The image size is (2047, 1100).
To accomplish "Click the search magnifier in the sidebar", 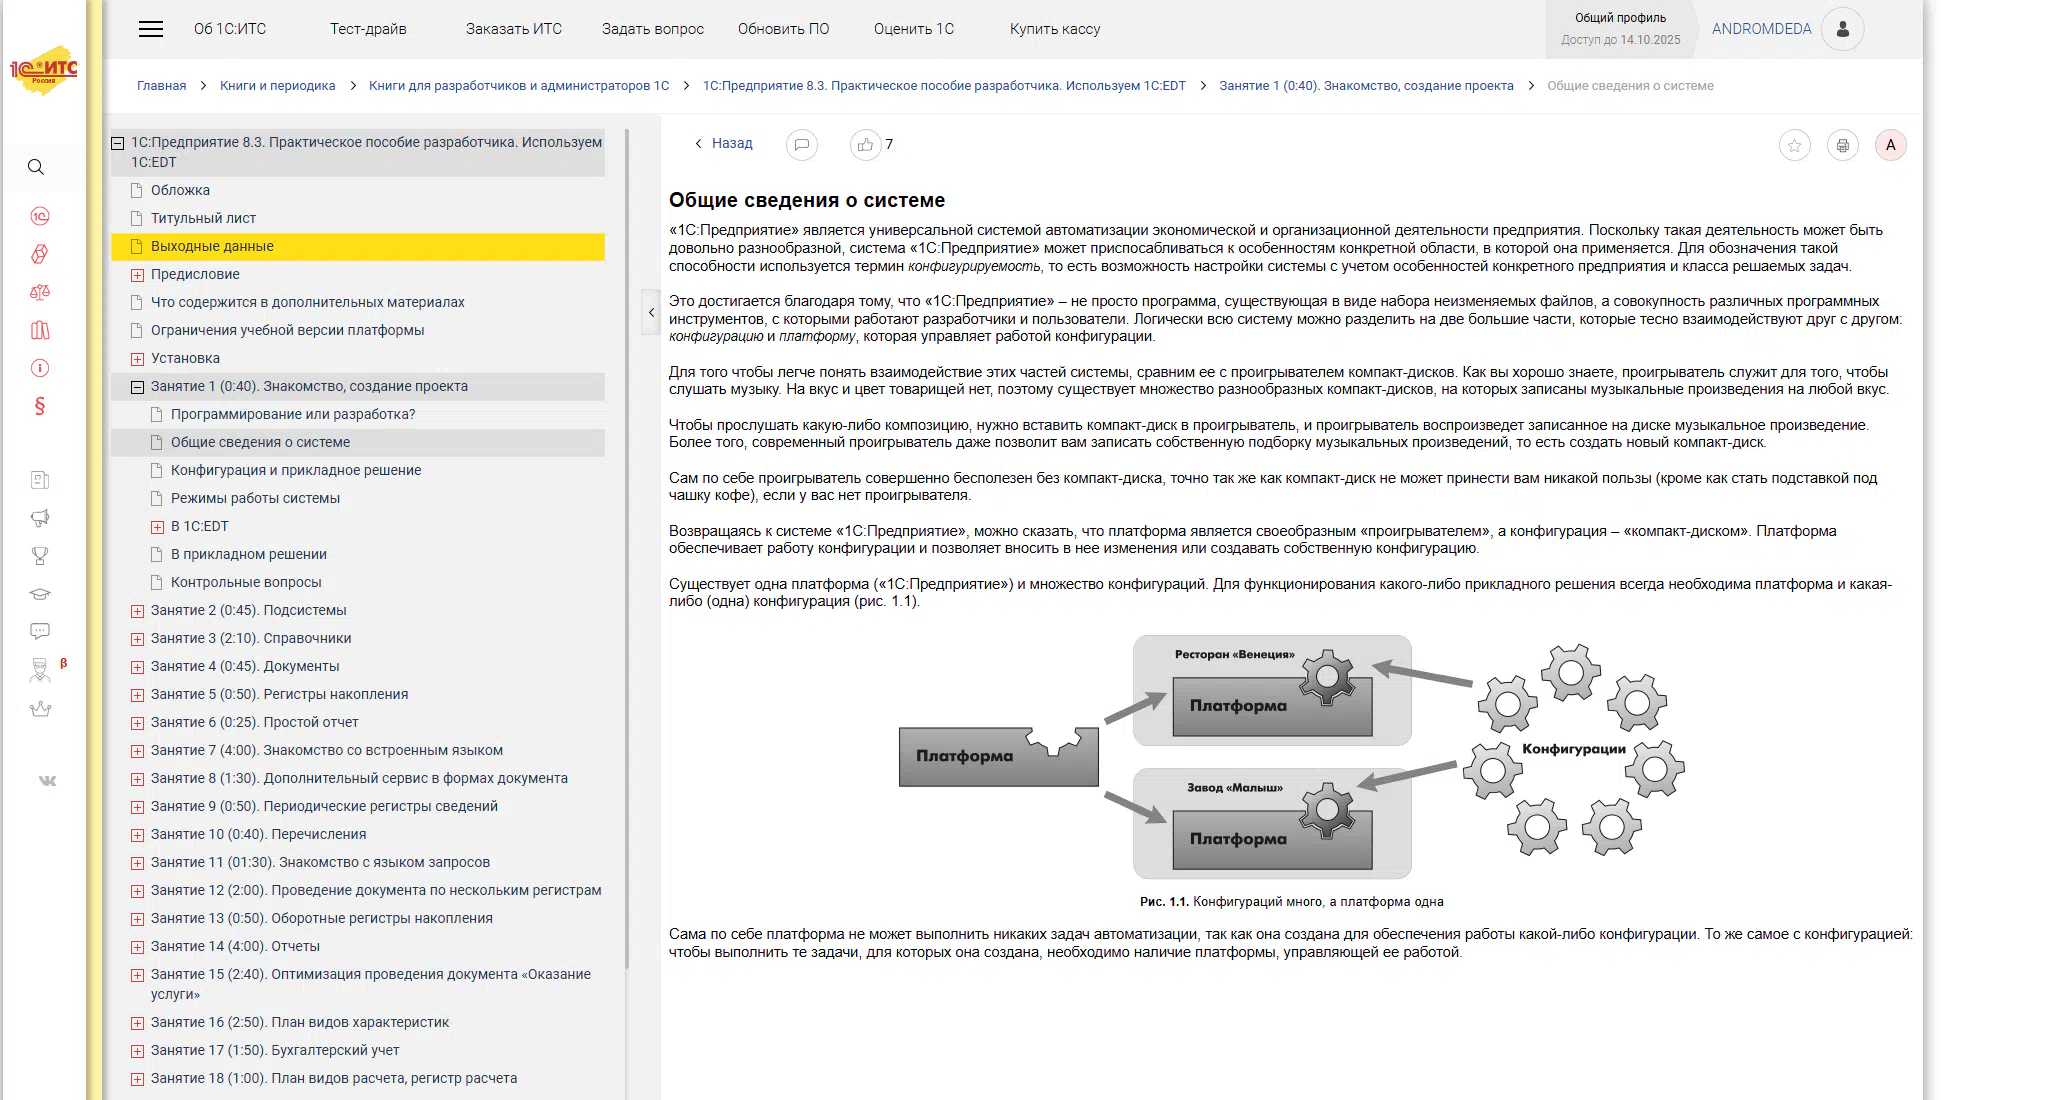I will pyautogui.click(x=36, y=167).
